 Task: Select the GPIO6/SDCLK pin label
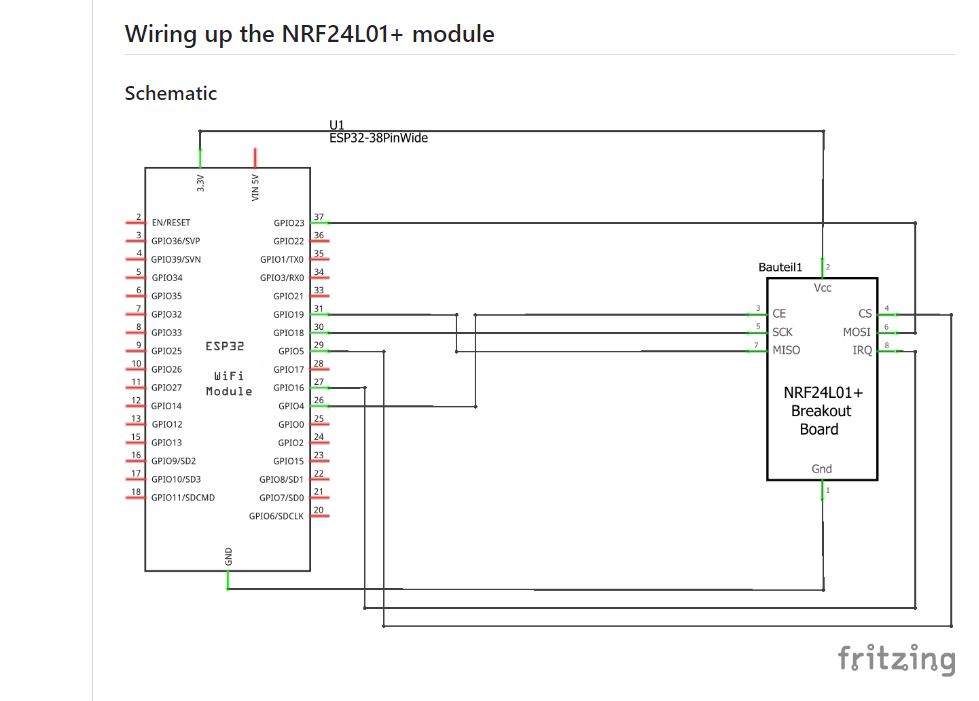tap(276, 516)
